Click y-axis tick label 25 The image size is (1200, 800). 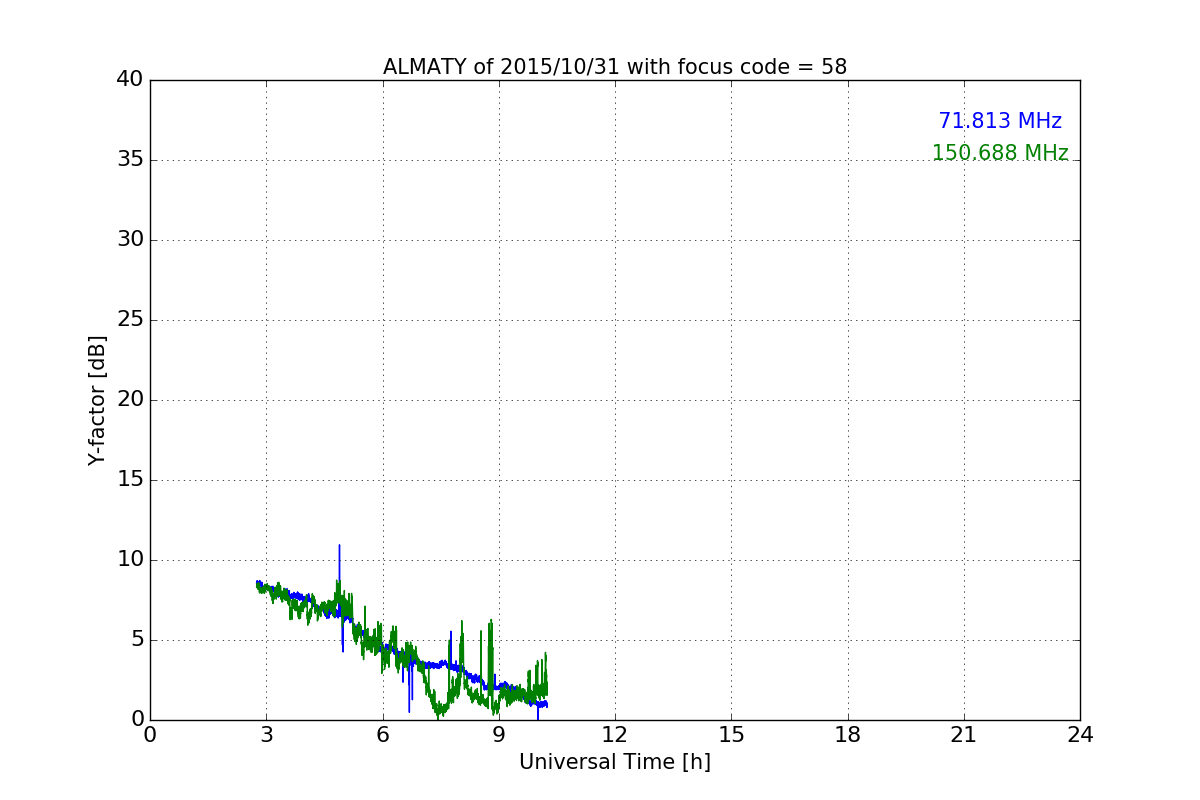pos(130,320)
